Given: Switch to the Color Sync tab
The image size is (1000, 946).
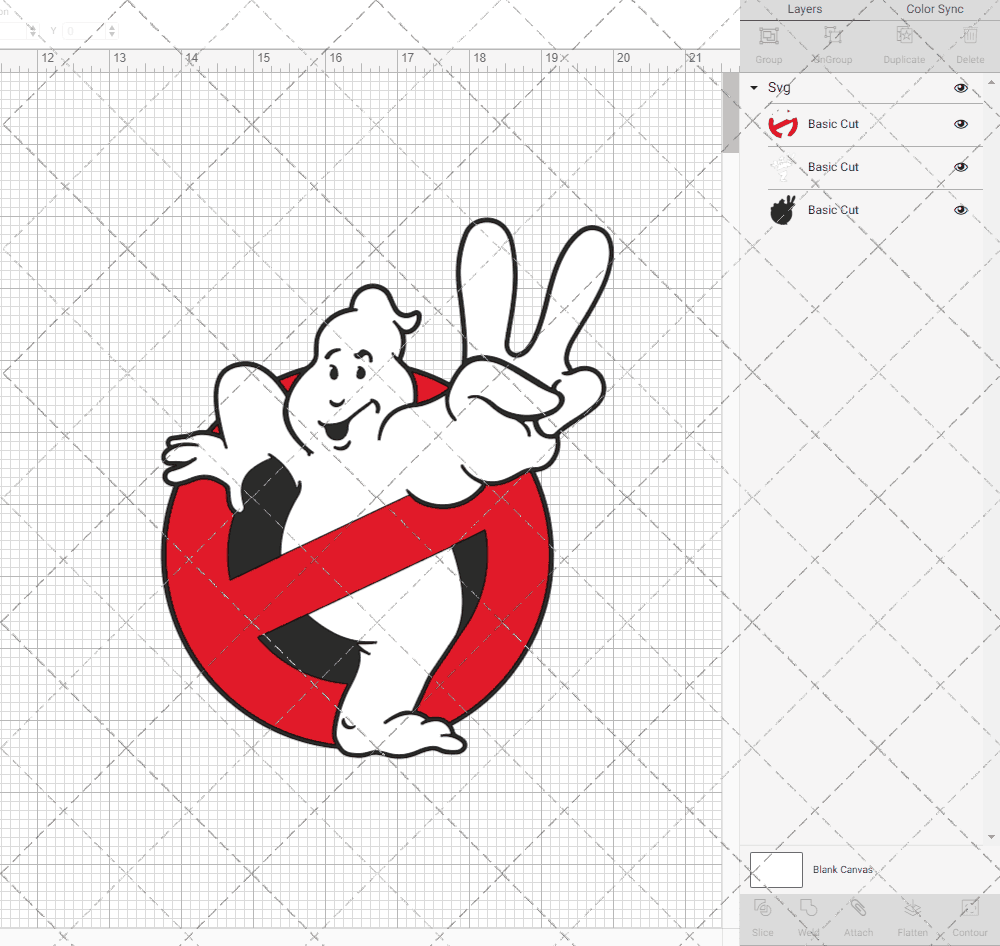Looking at the screenshot, I should (934, 9).
